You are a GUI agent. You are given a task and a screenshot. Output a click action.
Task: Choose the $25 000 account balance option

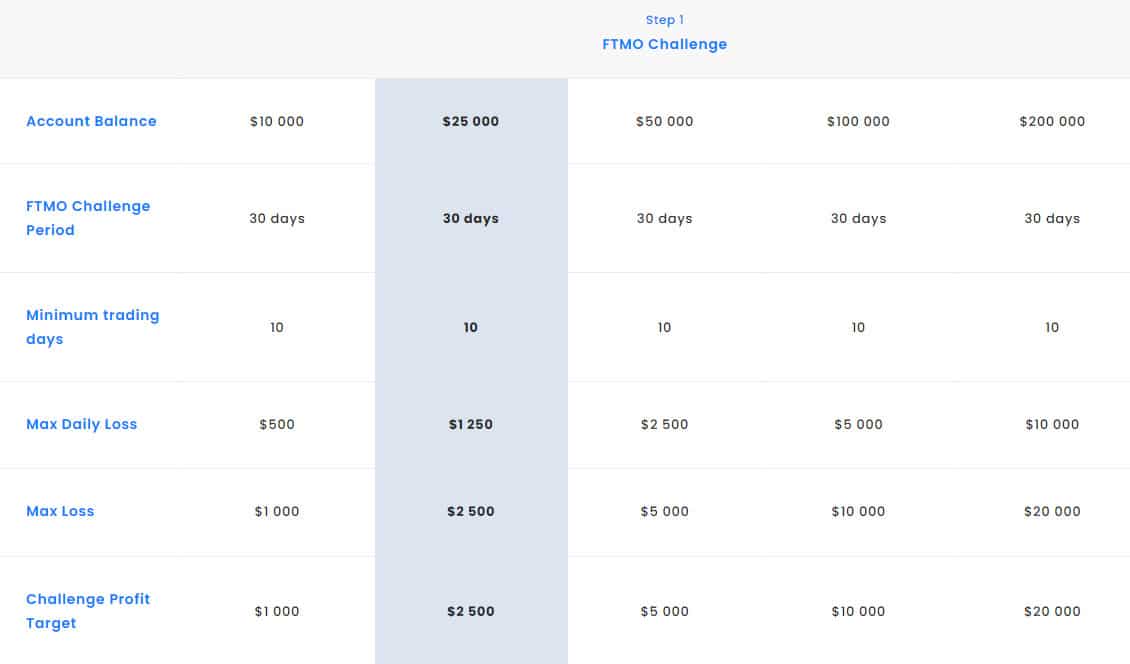click(x=471, y=121)
